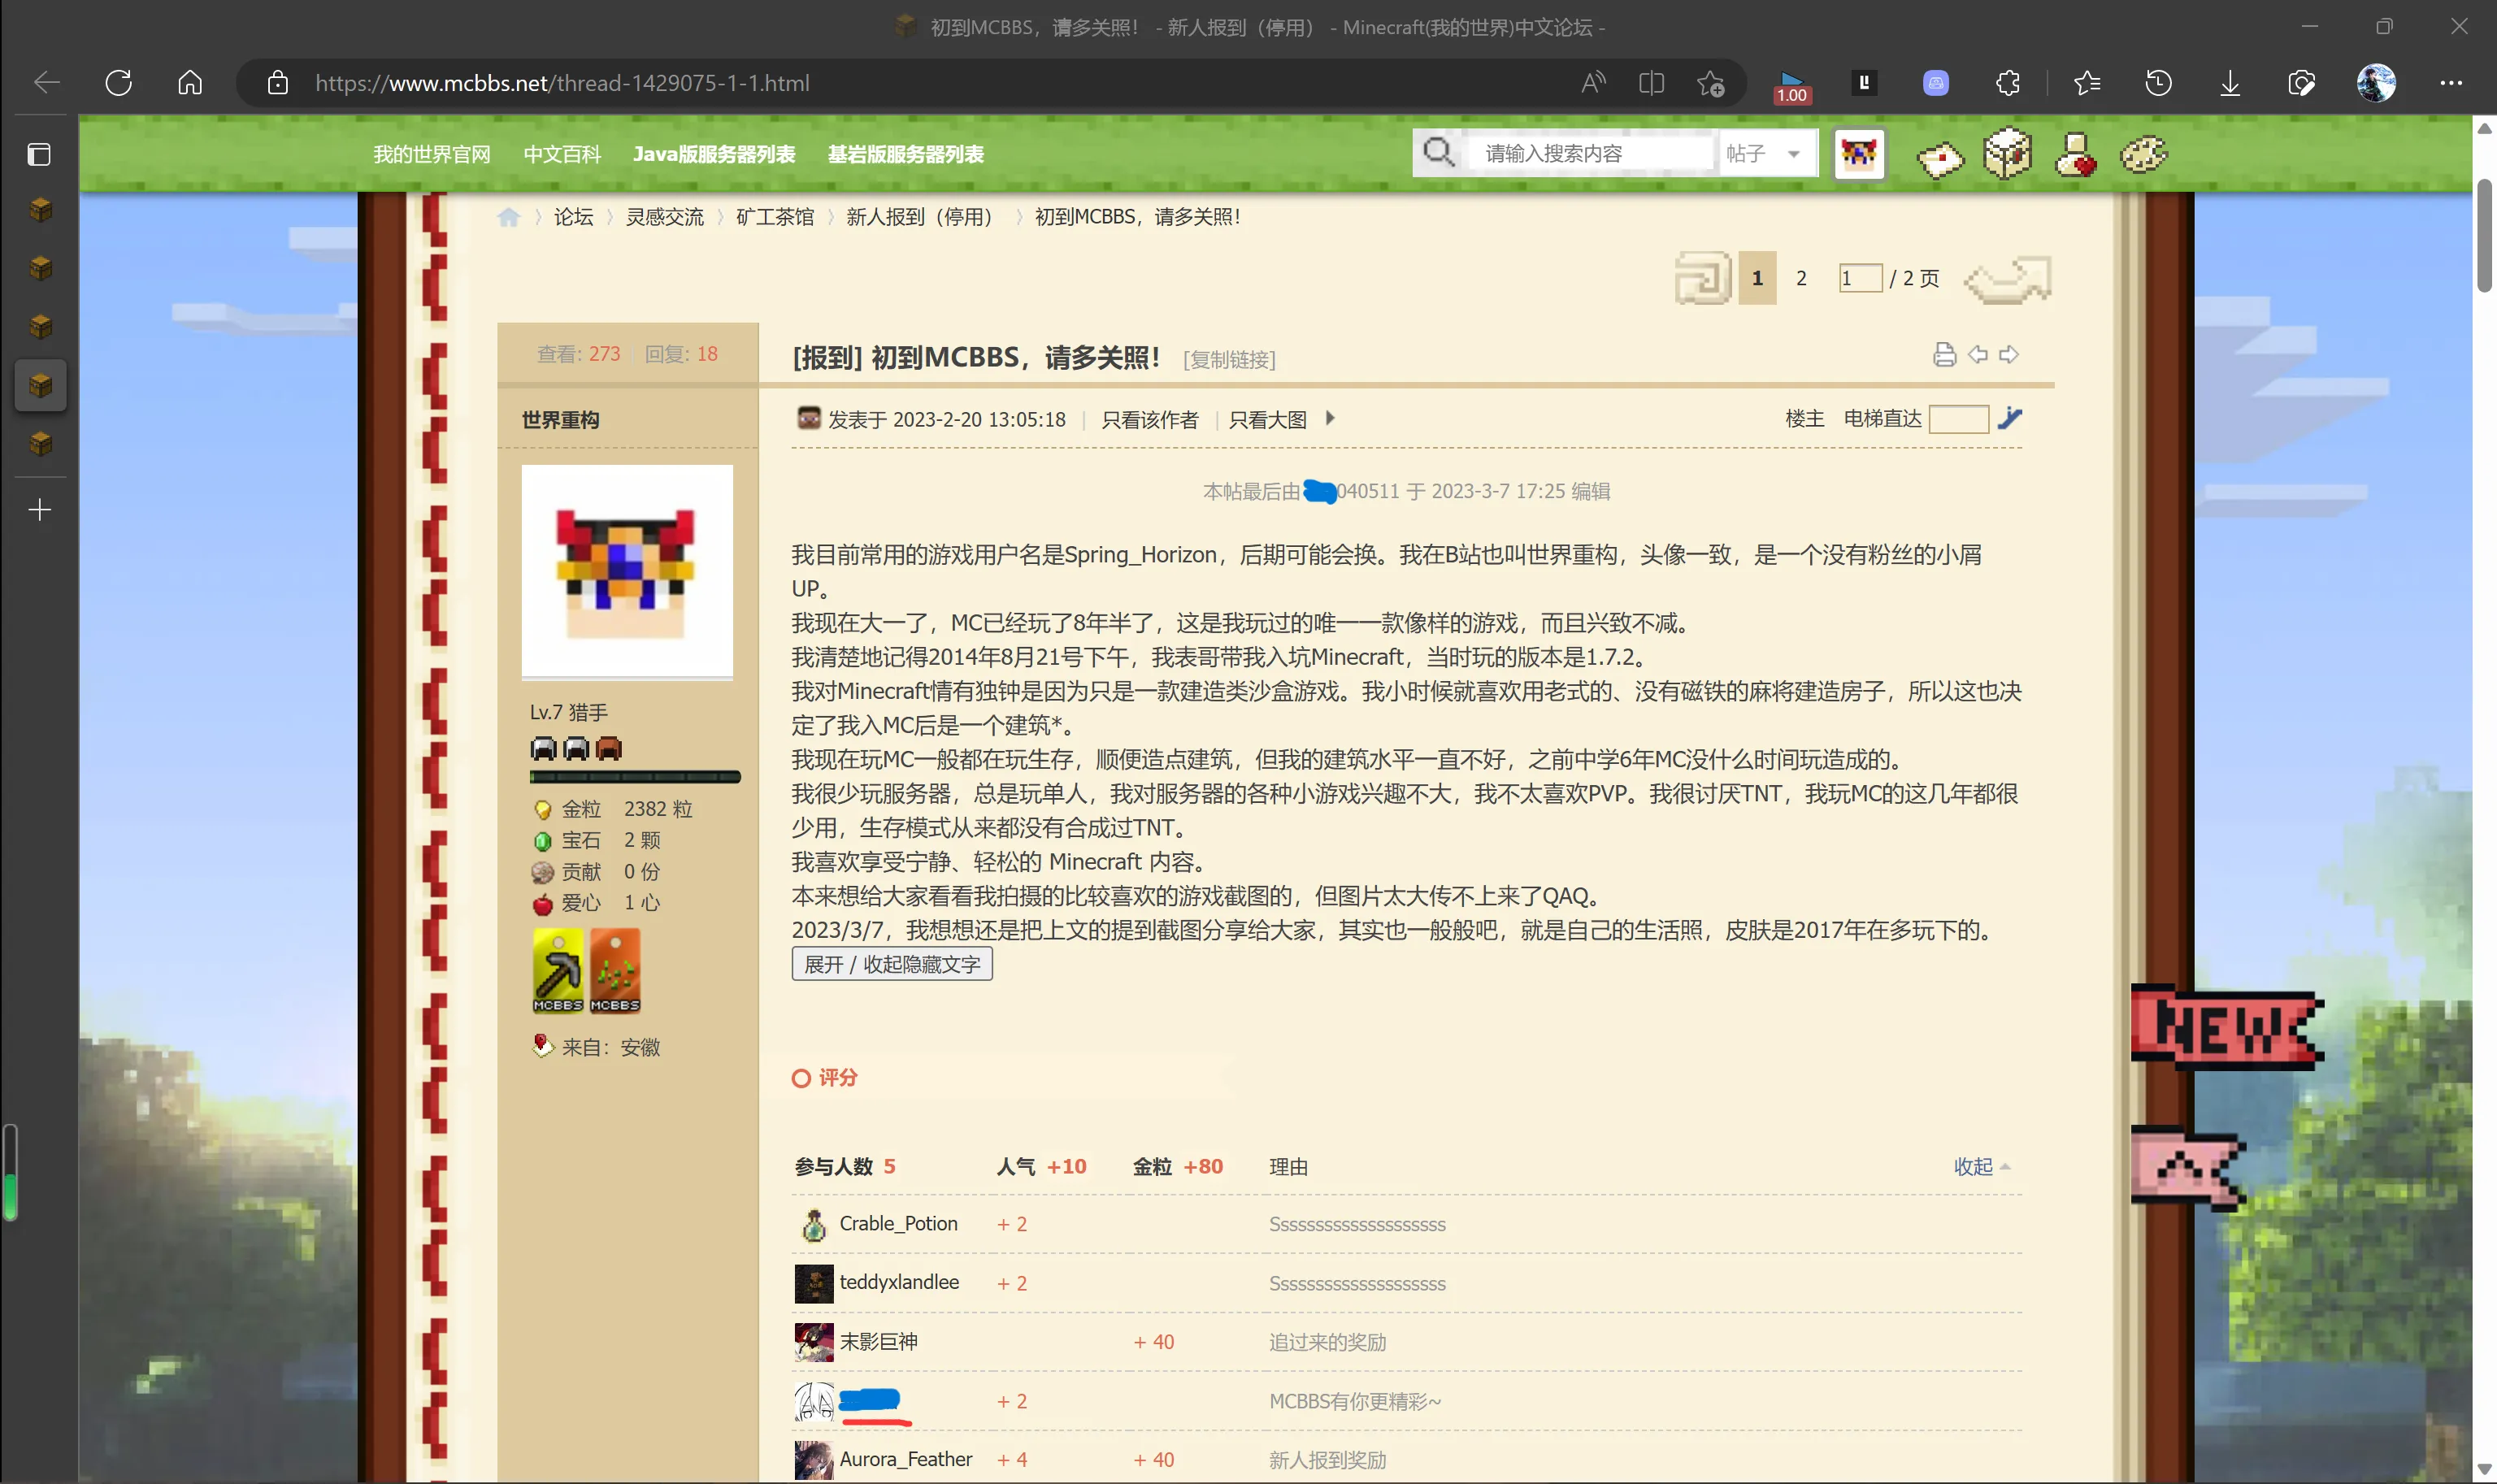The image size is (2497, 1484).
Task: Click the return-to-list icon beside pagination
Action: pos(1703,278)
